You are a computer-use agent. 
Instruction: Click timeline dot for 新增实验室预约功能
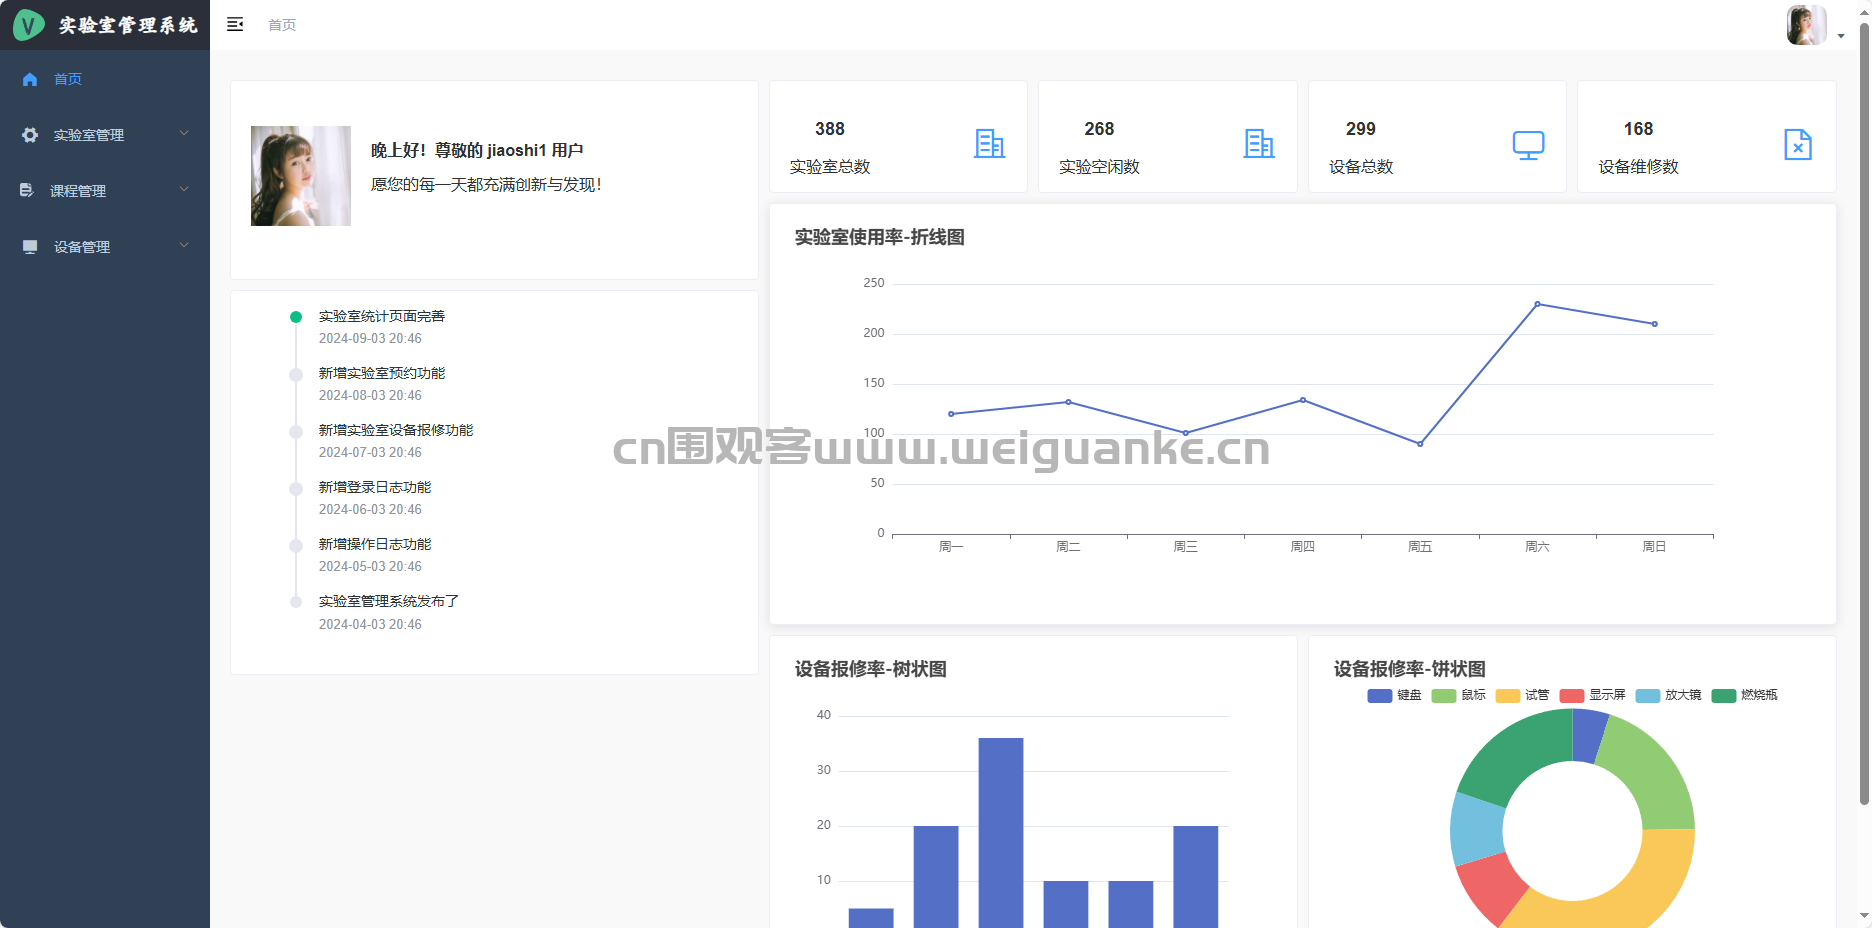coord(296,375)
